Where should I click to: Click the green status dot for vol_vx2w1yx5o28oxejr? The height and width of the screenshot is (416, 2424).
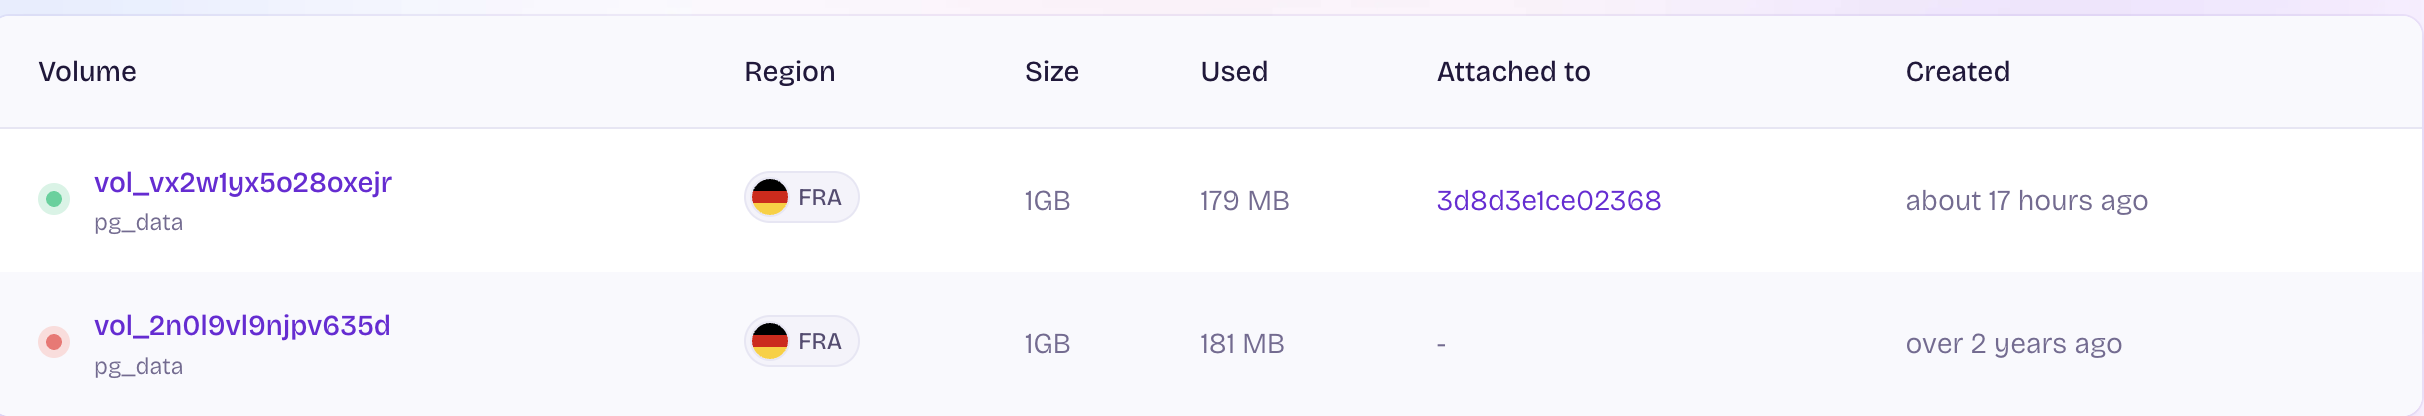point(54,199)
